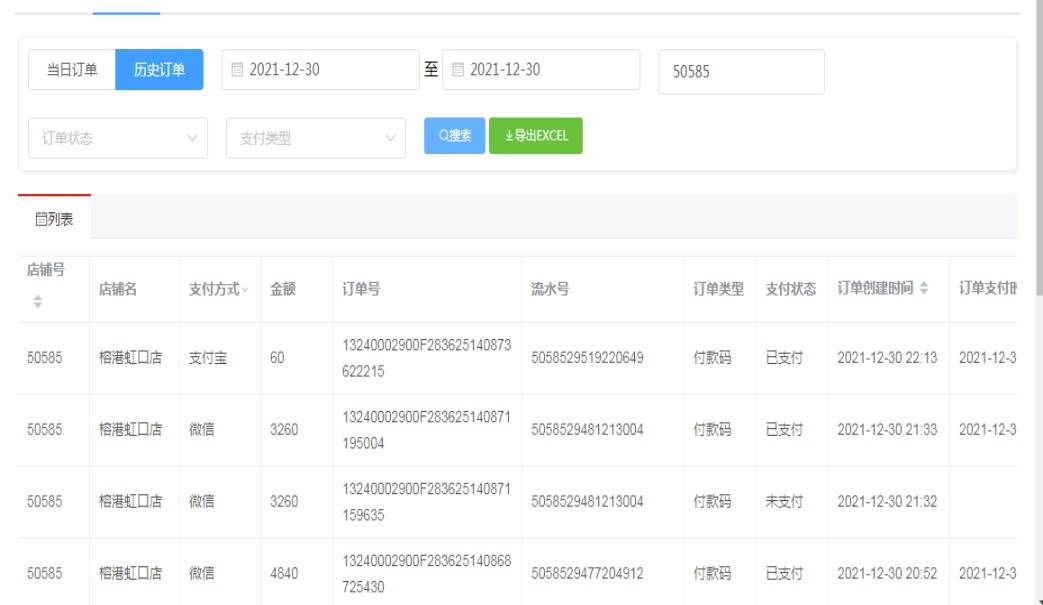Click the 金额 column header

coord(282,289)
